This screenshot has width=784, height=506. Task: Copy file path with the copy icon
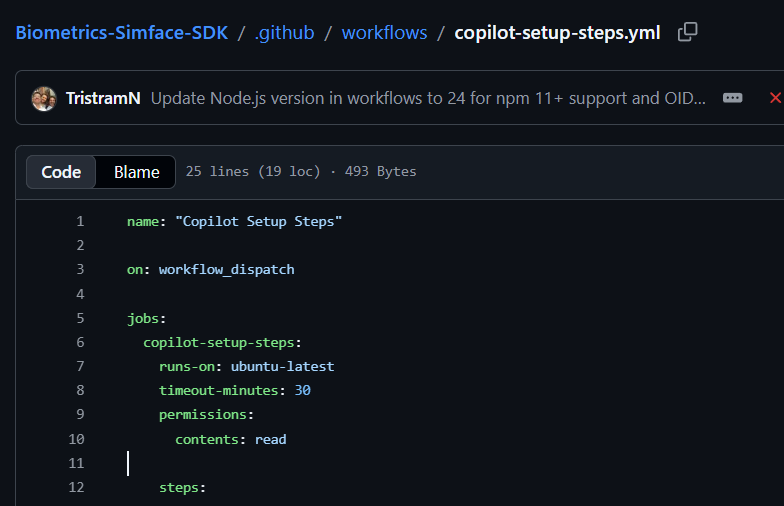click(x=688, y=32)
